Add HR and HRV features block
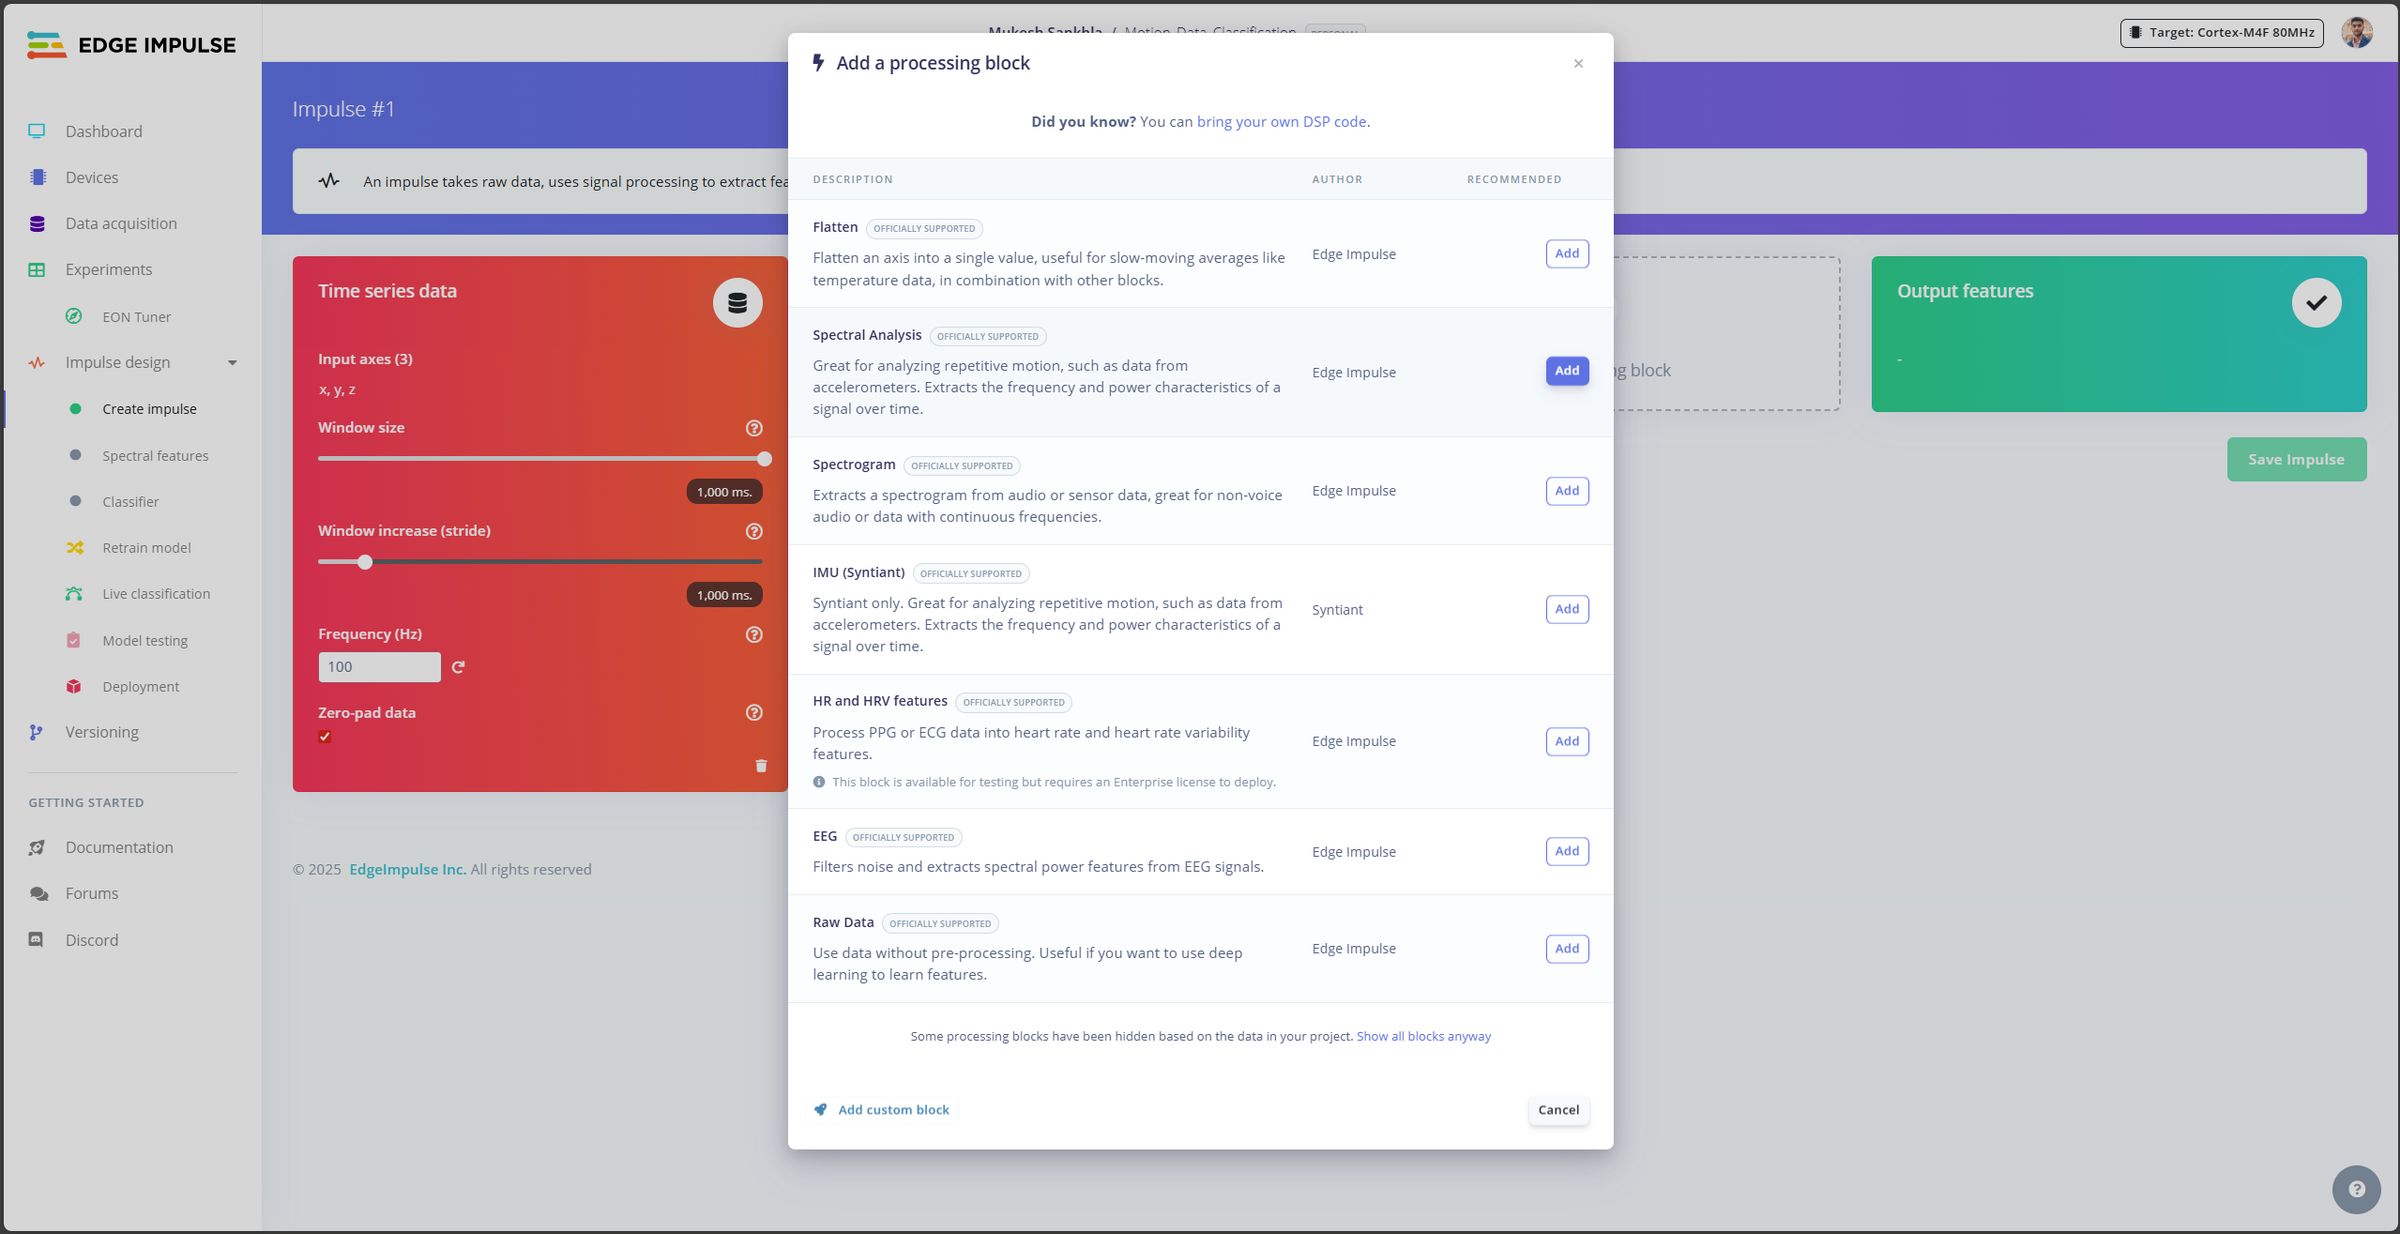 (x=1567, y=741)
